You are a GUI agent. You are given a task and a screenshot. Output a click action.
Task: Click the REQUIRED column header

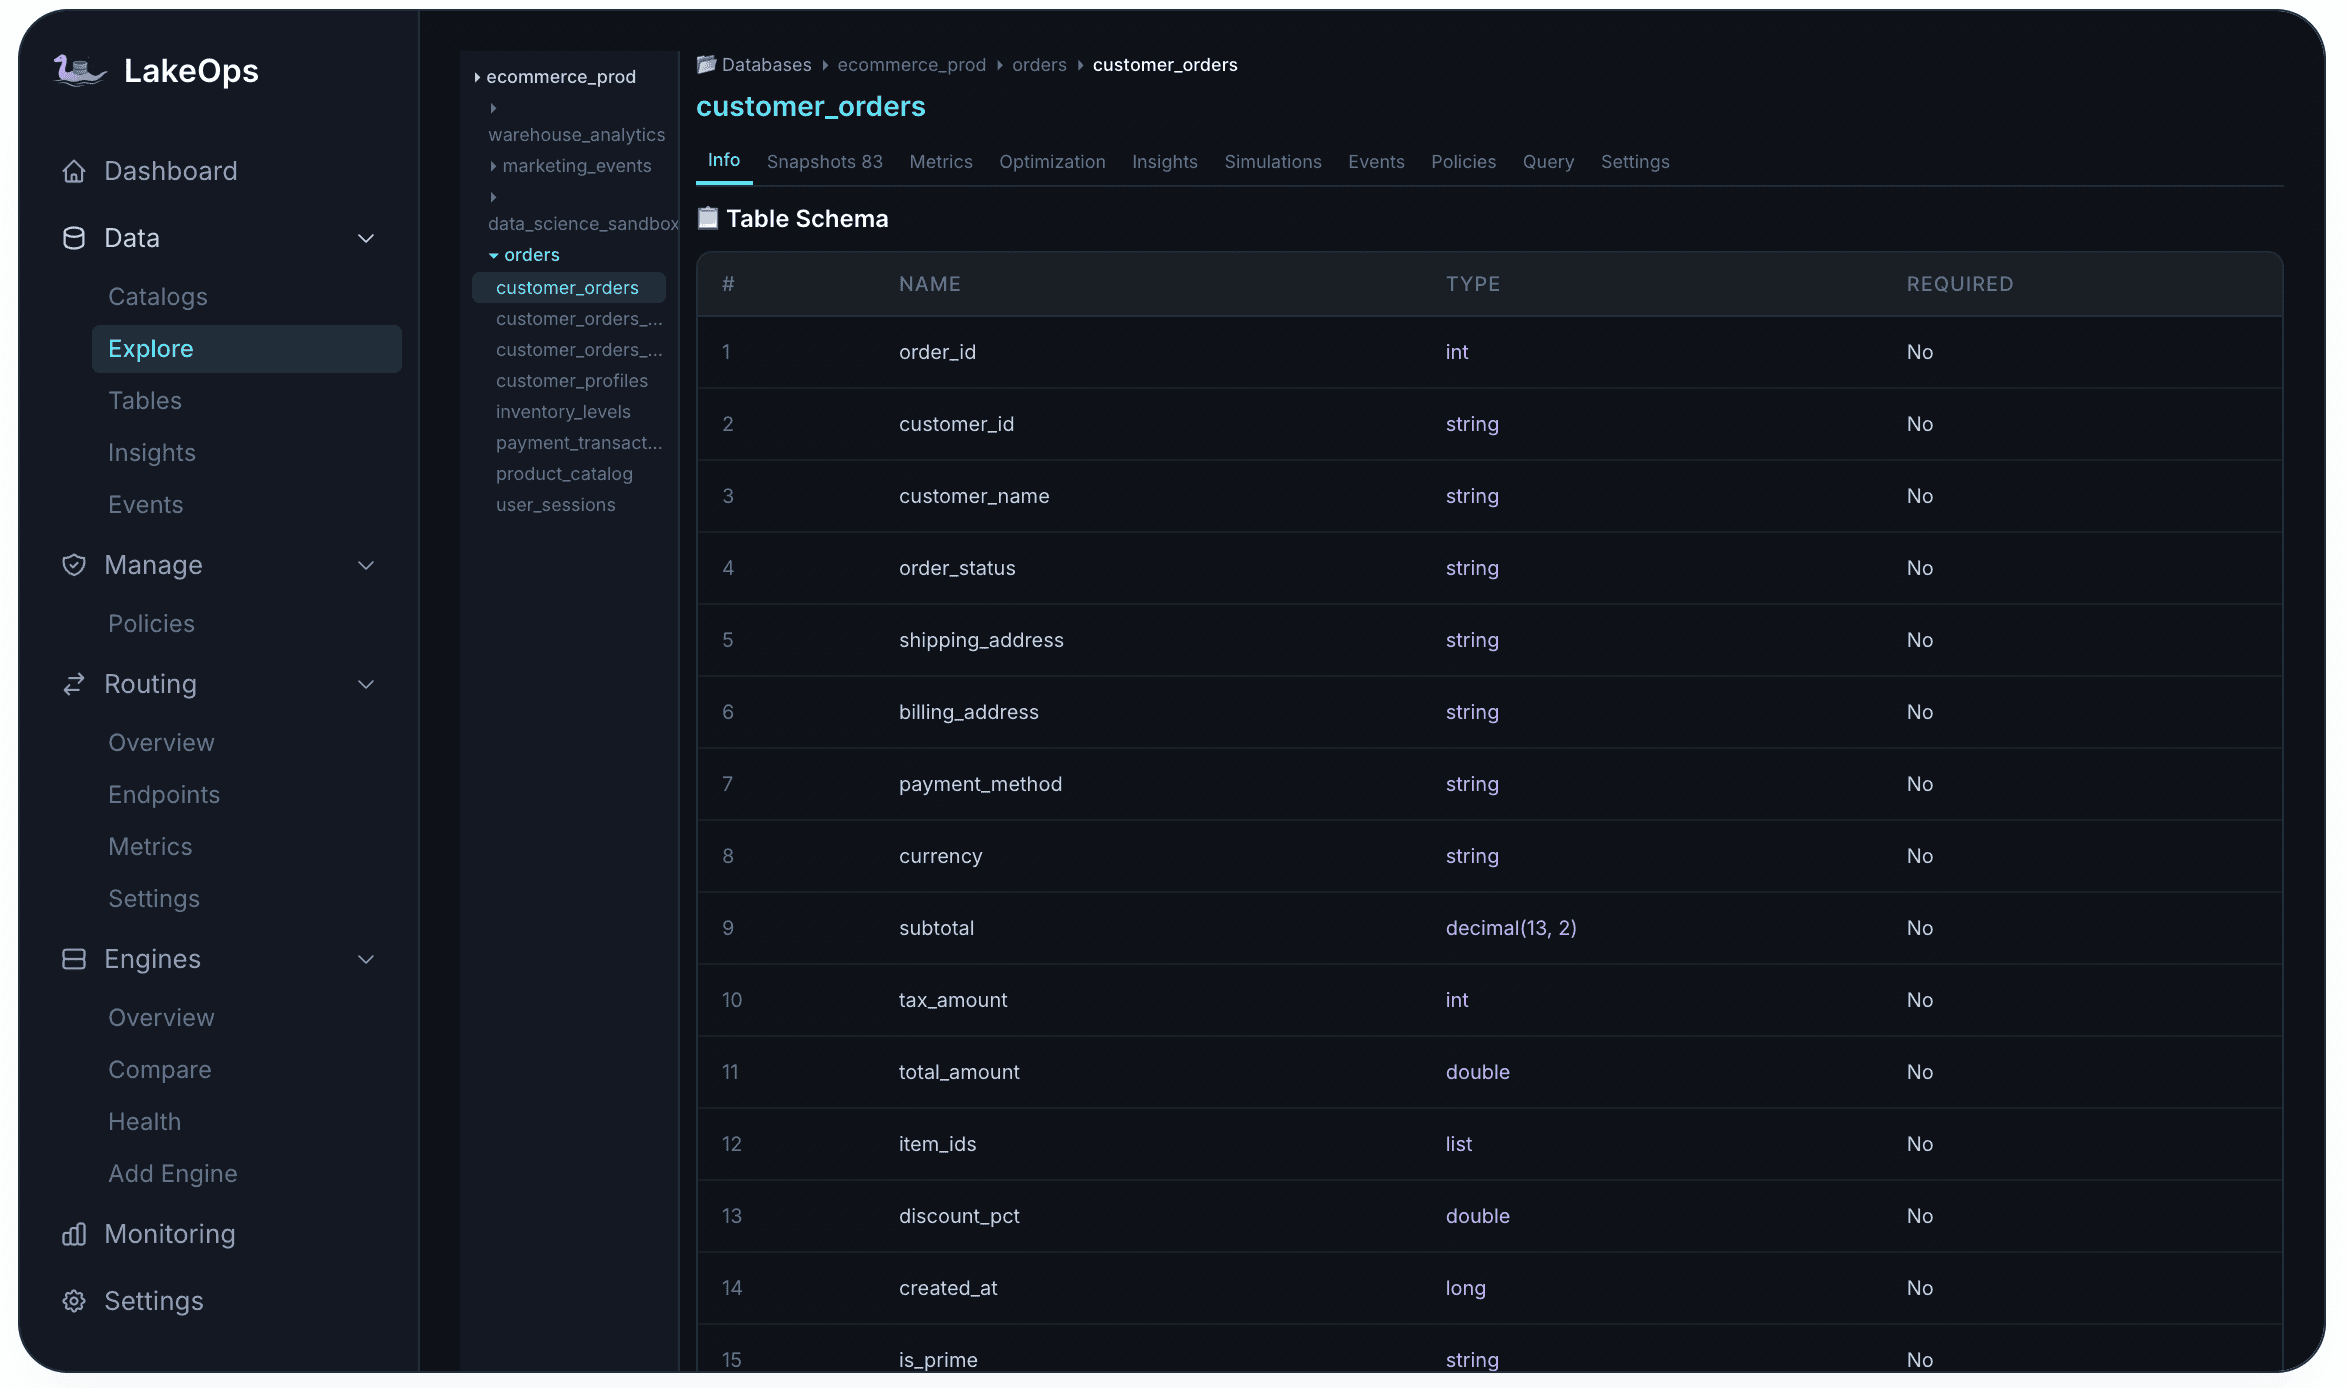point(1959,284)
